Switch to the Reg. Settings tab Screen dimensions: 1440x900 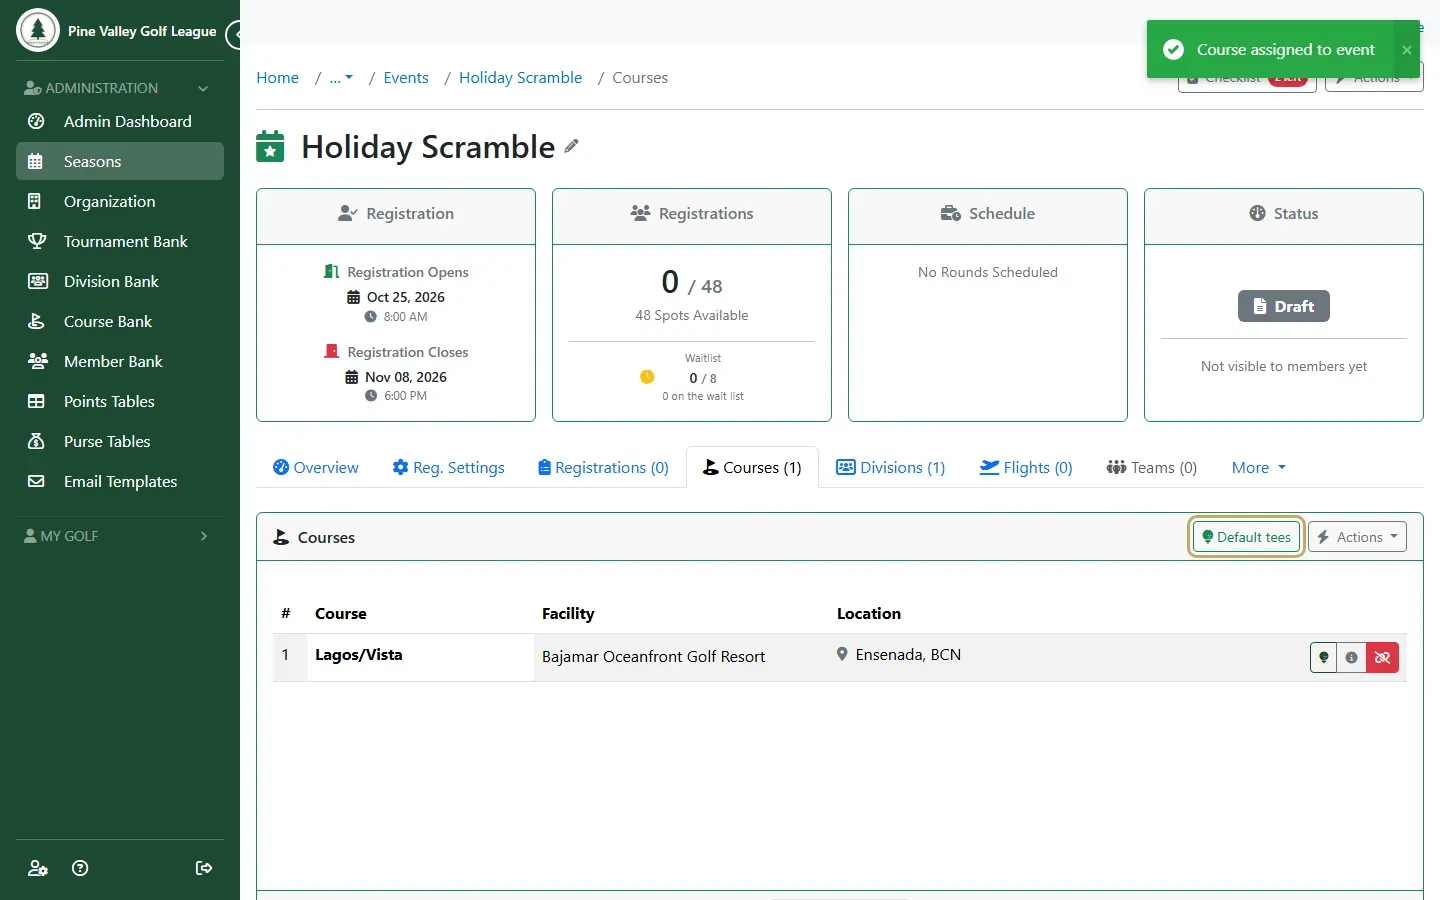[x=448, y=467]
